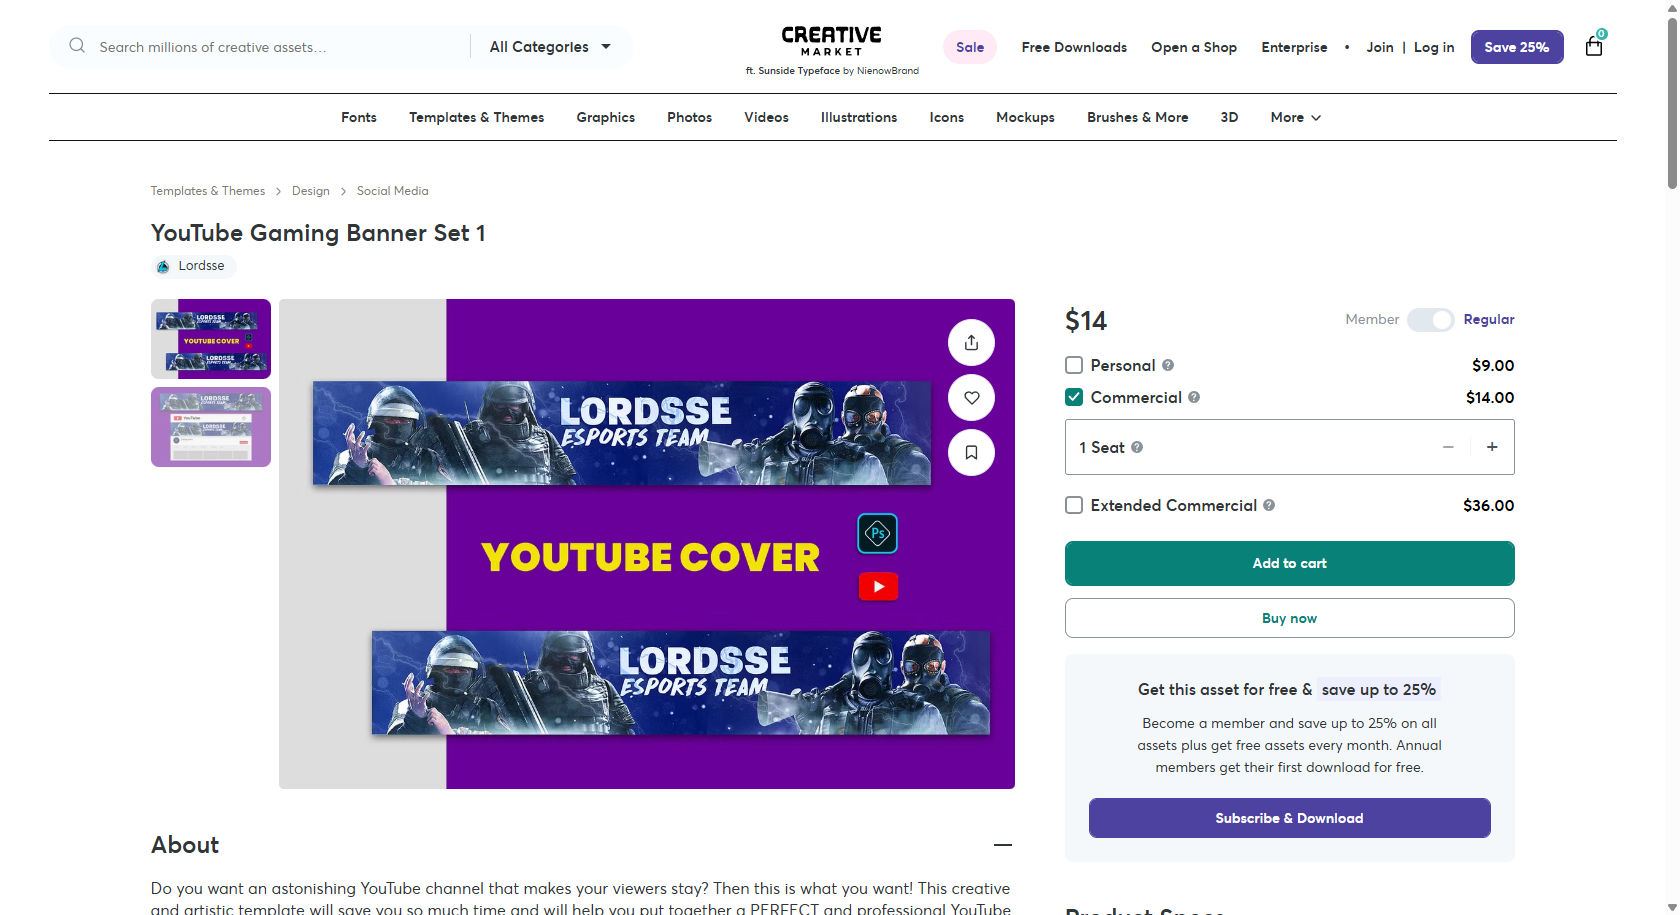
Task: Select the Mockups navigation tab
Action: 1025,117
